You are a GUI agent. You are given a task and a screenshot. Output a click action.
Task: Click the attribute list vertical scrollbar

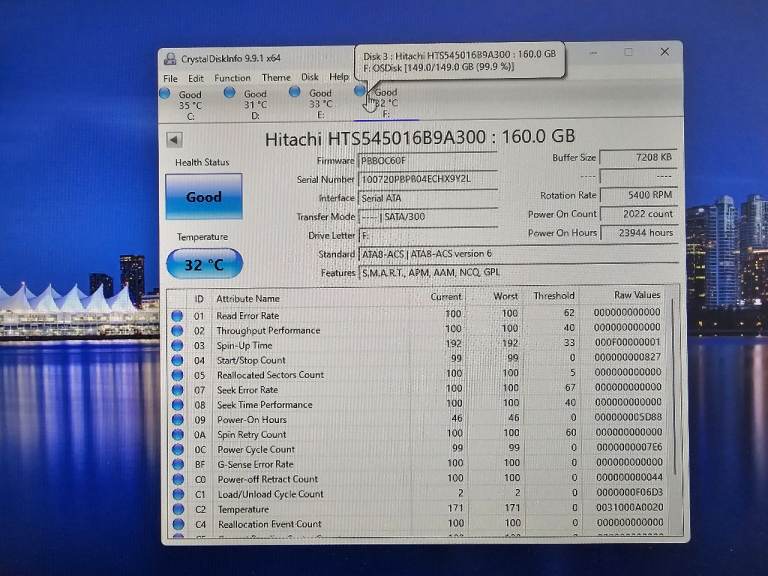(675, 387)
